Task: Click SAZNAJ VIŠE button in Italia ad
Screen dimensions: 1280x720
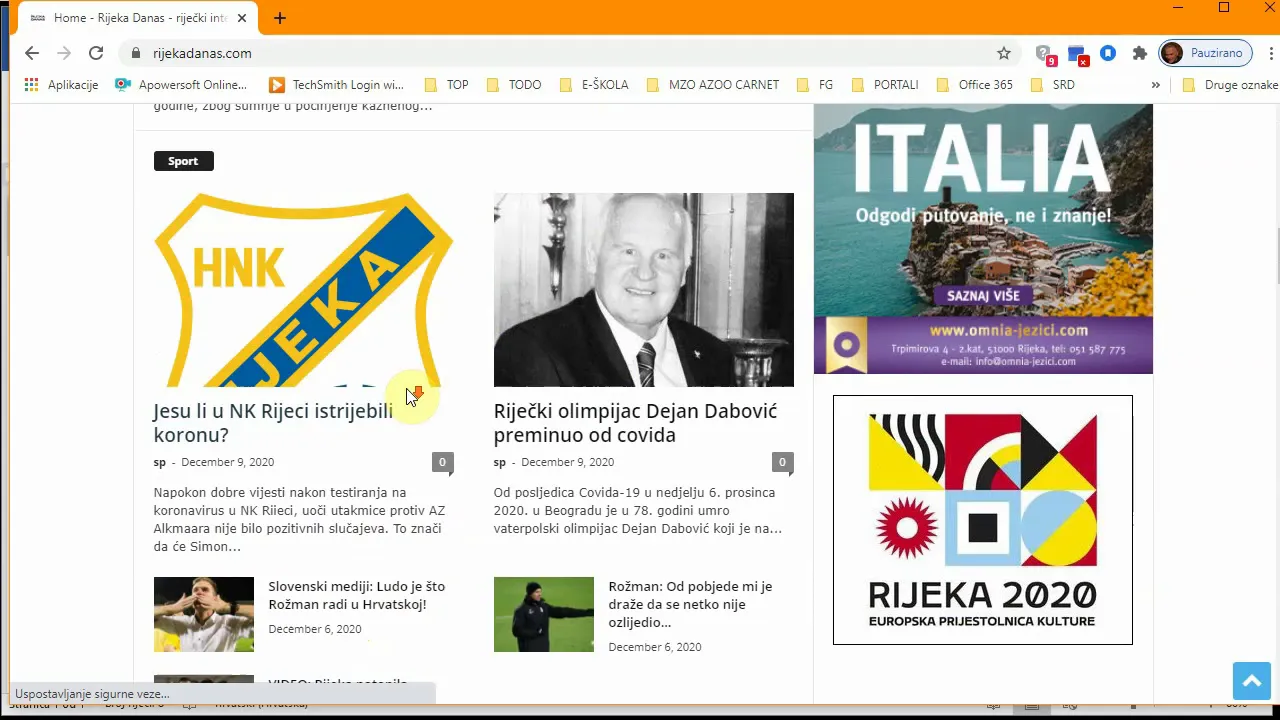Action: pos(983,296)
